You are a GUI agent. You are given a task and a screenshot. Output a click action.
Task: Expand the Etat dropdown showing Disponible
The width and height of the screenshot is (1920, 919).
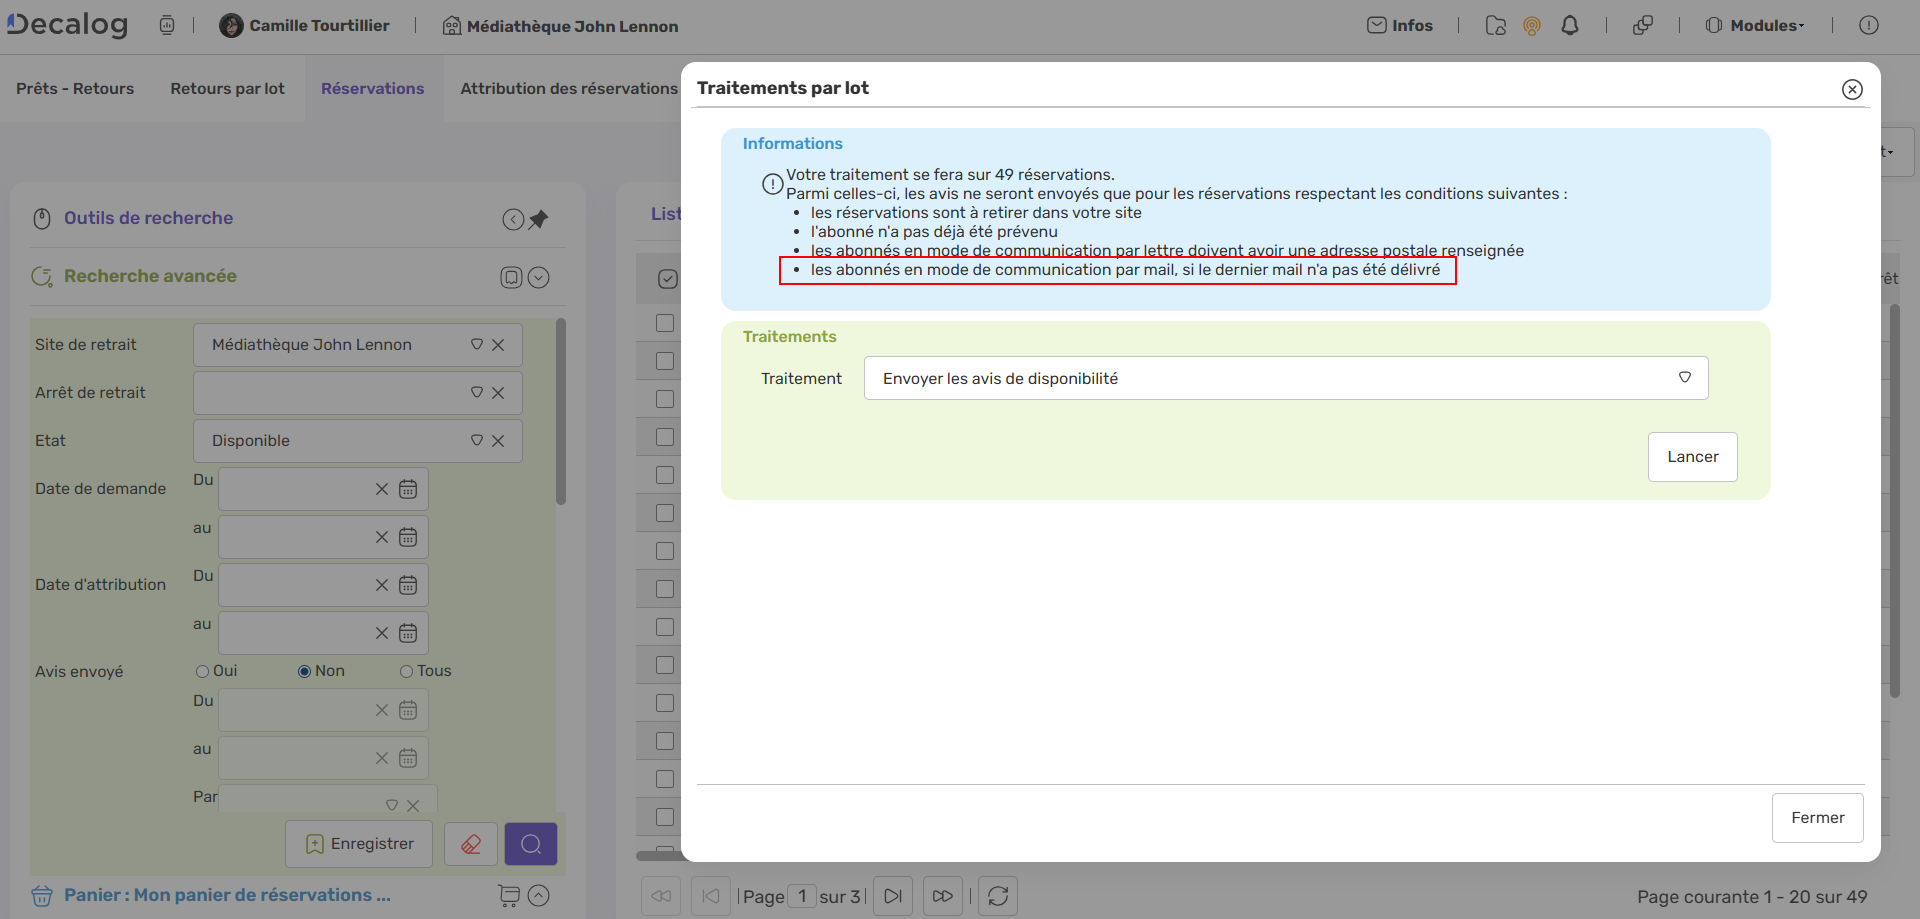477,441
